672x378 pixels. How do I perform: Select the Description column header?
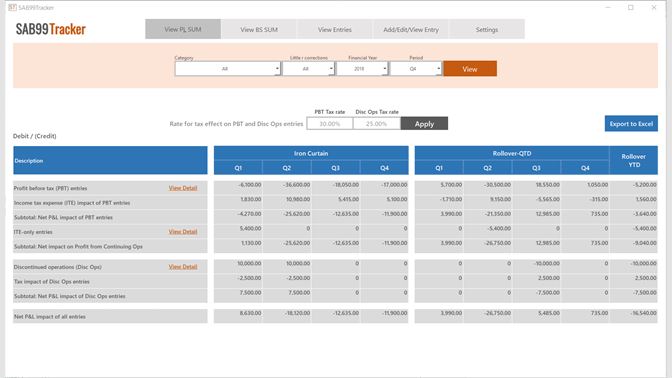[x=110, y=160]
